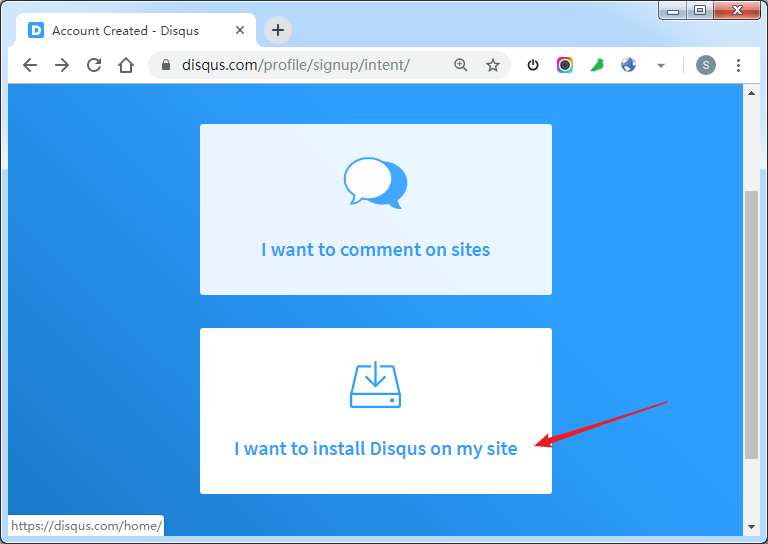Maximize the browser window

[x=700, y=11]
